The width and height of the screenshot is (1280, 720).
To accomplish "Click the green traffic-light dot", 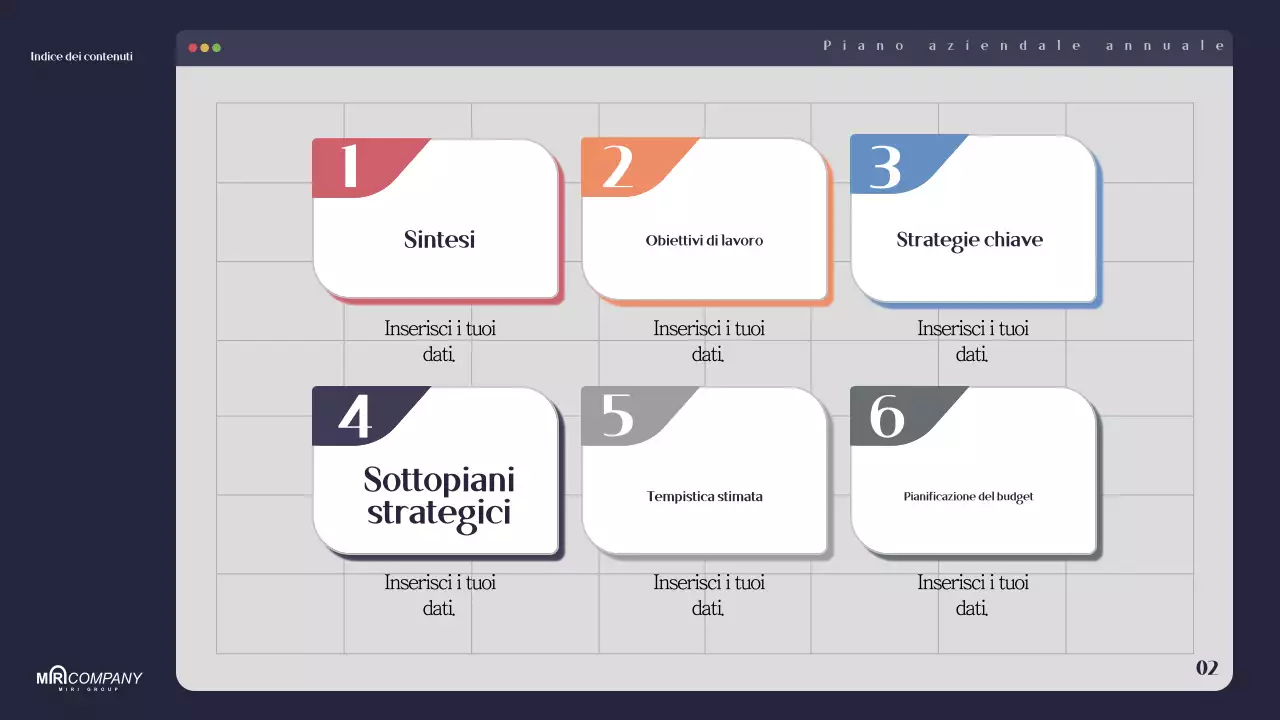I will 216,46.
